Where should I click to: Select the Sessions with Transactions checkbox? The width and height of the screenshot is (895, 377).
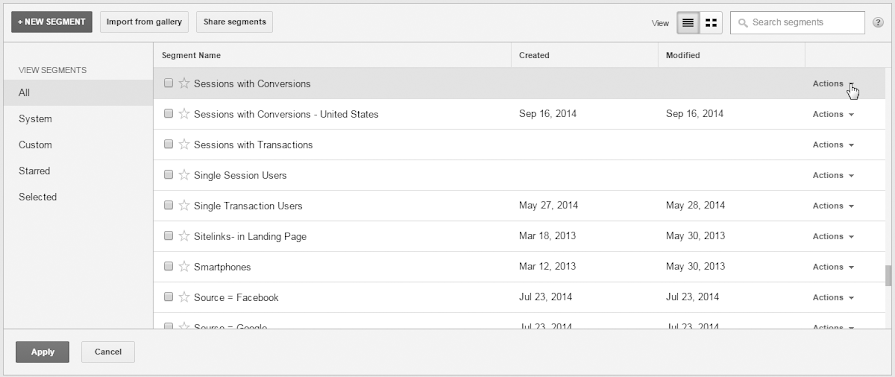click(168, 144)
